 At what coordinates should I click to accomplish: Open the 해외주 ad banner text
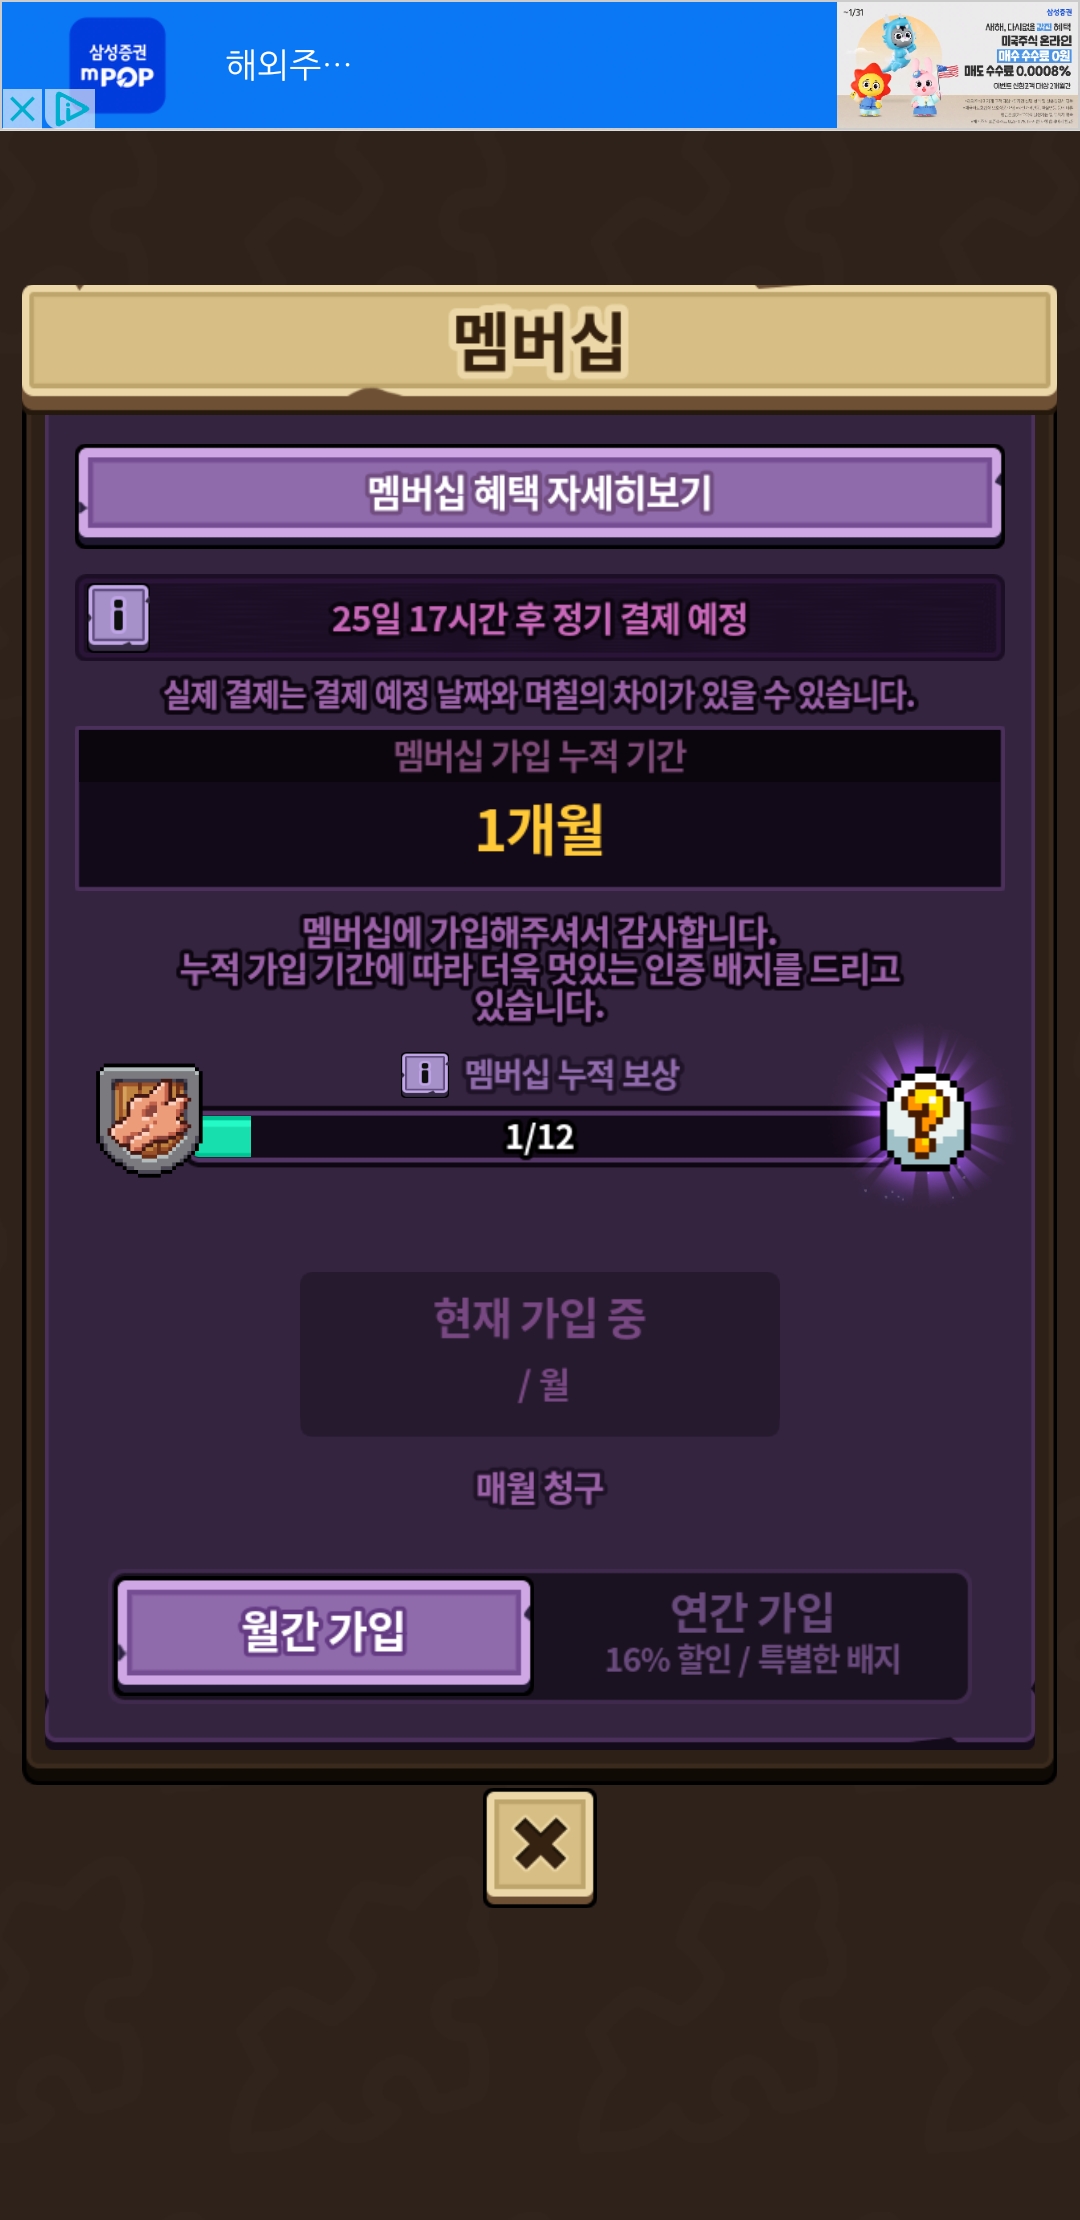point(288,65)
